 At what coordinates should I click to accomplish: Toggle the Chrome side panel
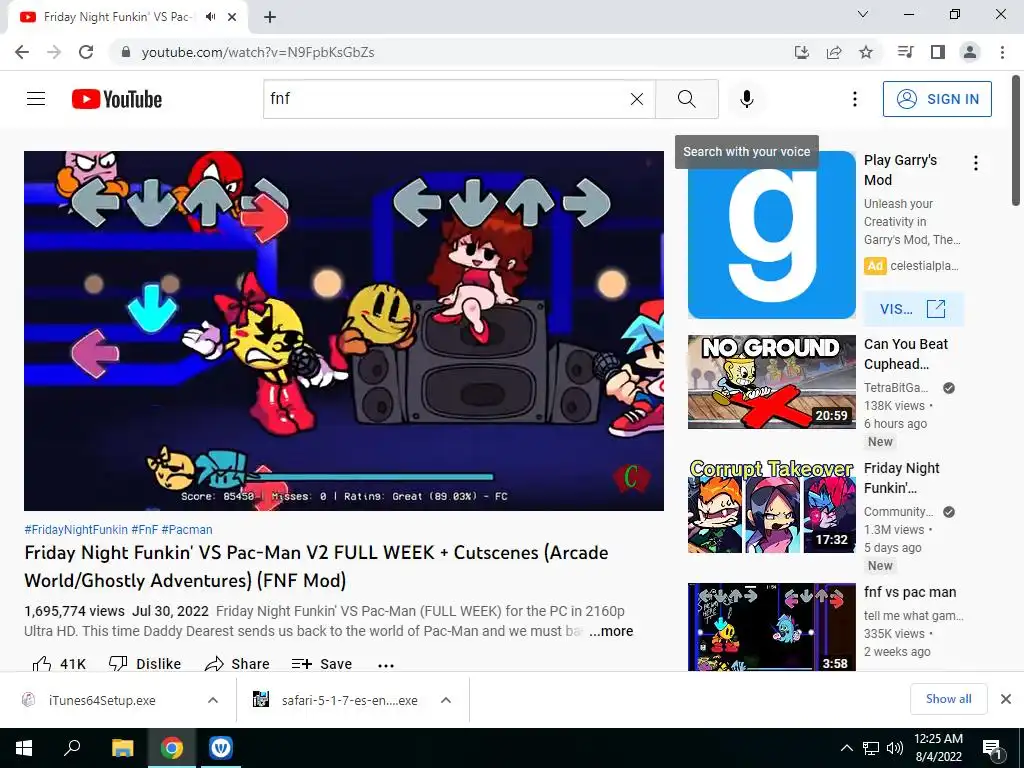[938, 52]
